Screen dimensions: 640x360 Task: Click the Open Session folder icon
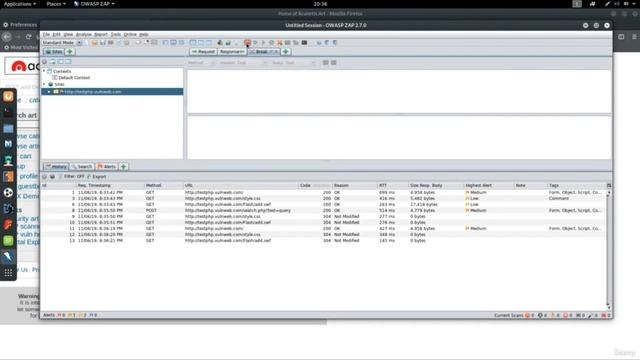(x=95, y=42)
